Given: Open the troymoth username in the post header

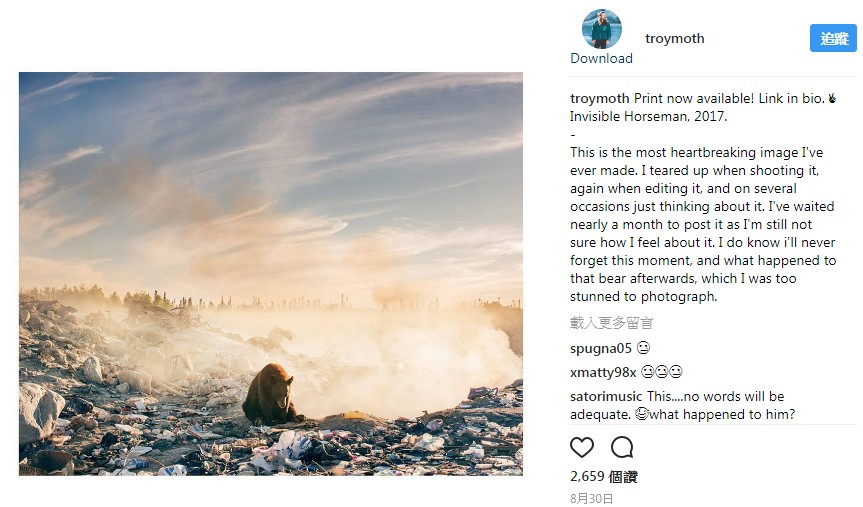Looking at the screenshot, I should (x=674, y=38).
